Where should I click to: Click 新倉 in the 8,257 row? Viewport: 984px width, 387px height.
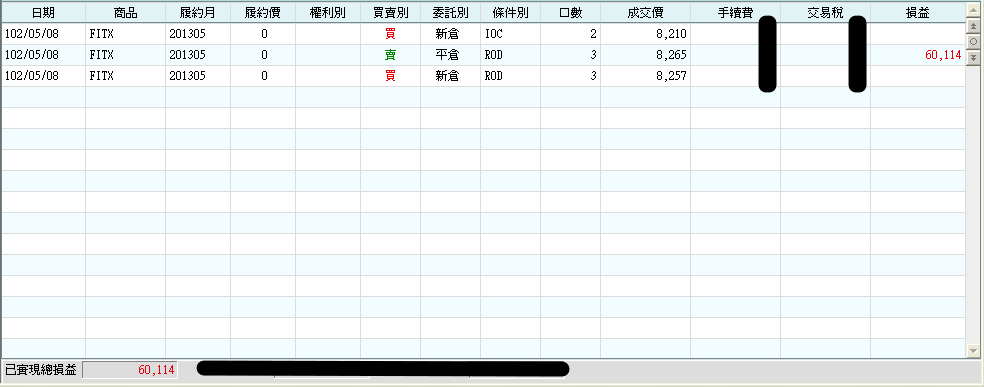point(447,76)
